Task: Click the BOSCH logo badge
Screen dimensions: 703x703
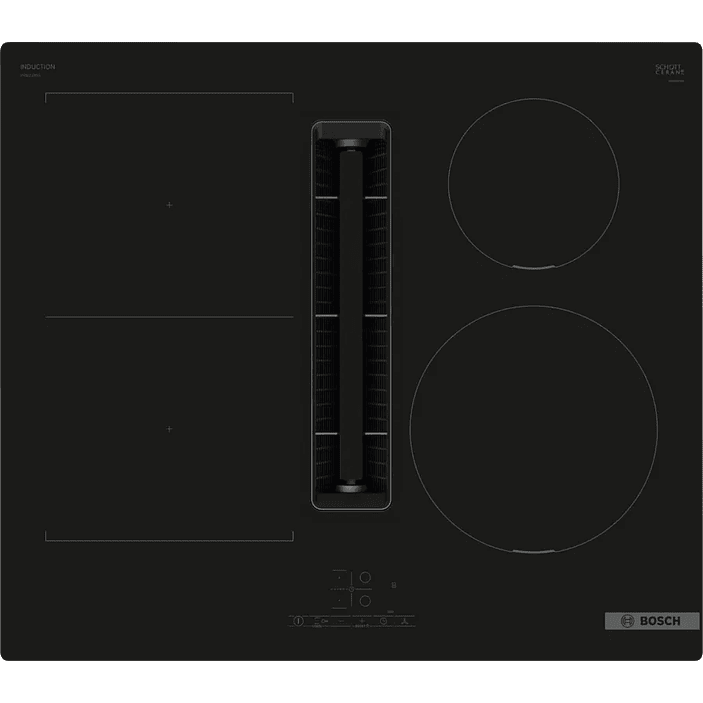Action: coord(644,620)
